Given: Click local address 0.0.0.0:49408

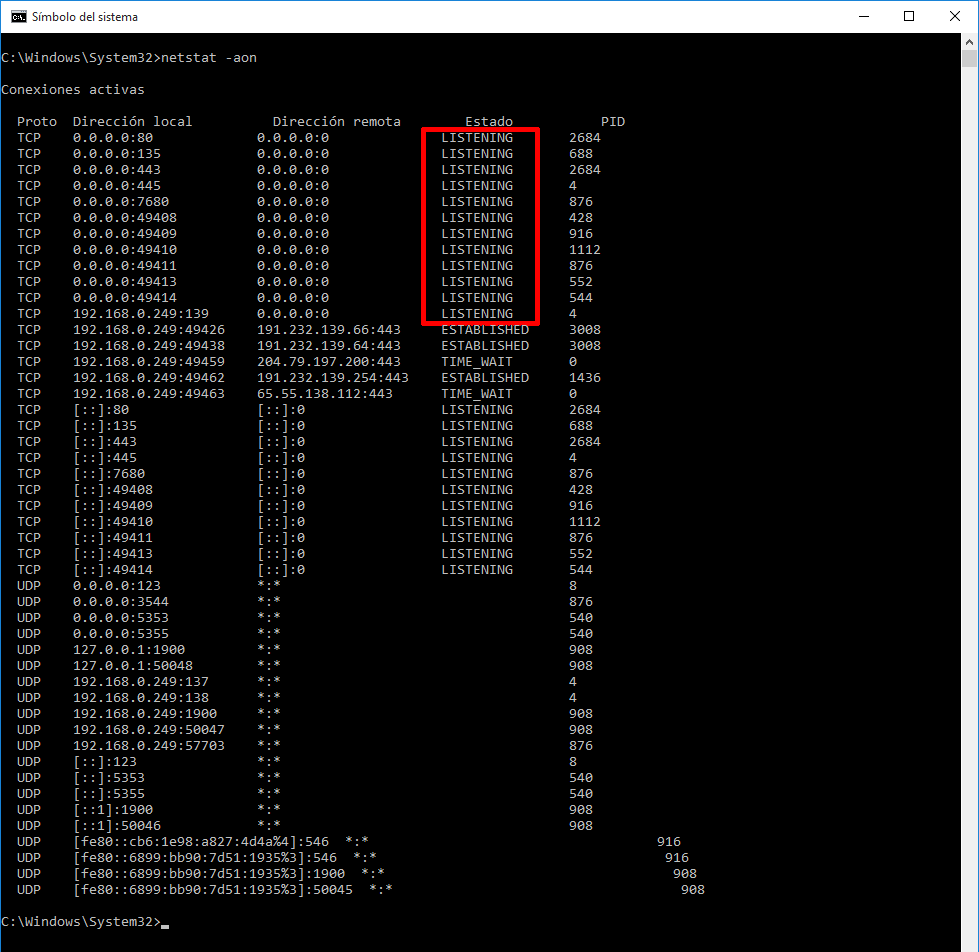Looking at the screenshot, I should point(125,218).
